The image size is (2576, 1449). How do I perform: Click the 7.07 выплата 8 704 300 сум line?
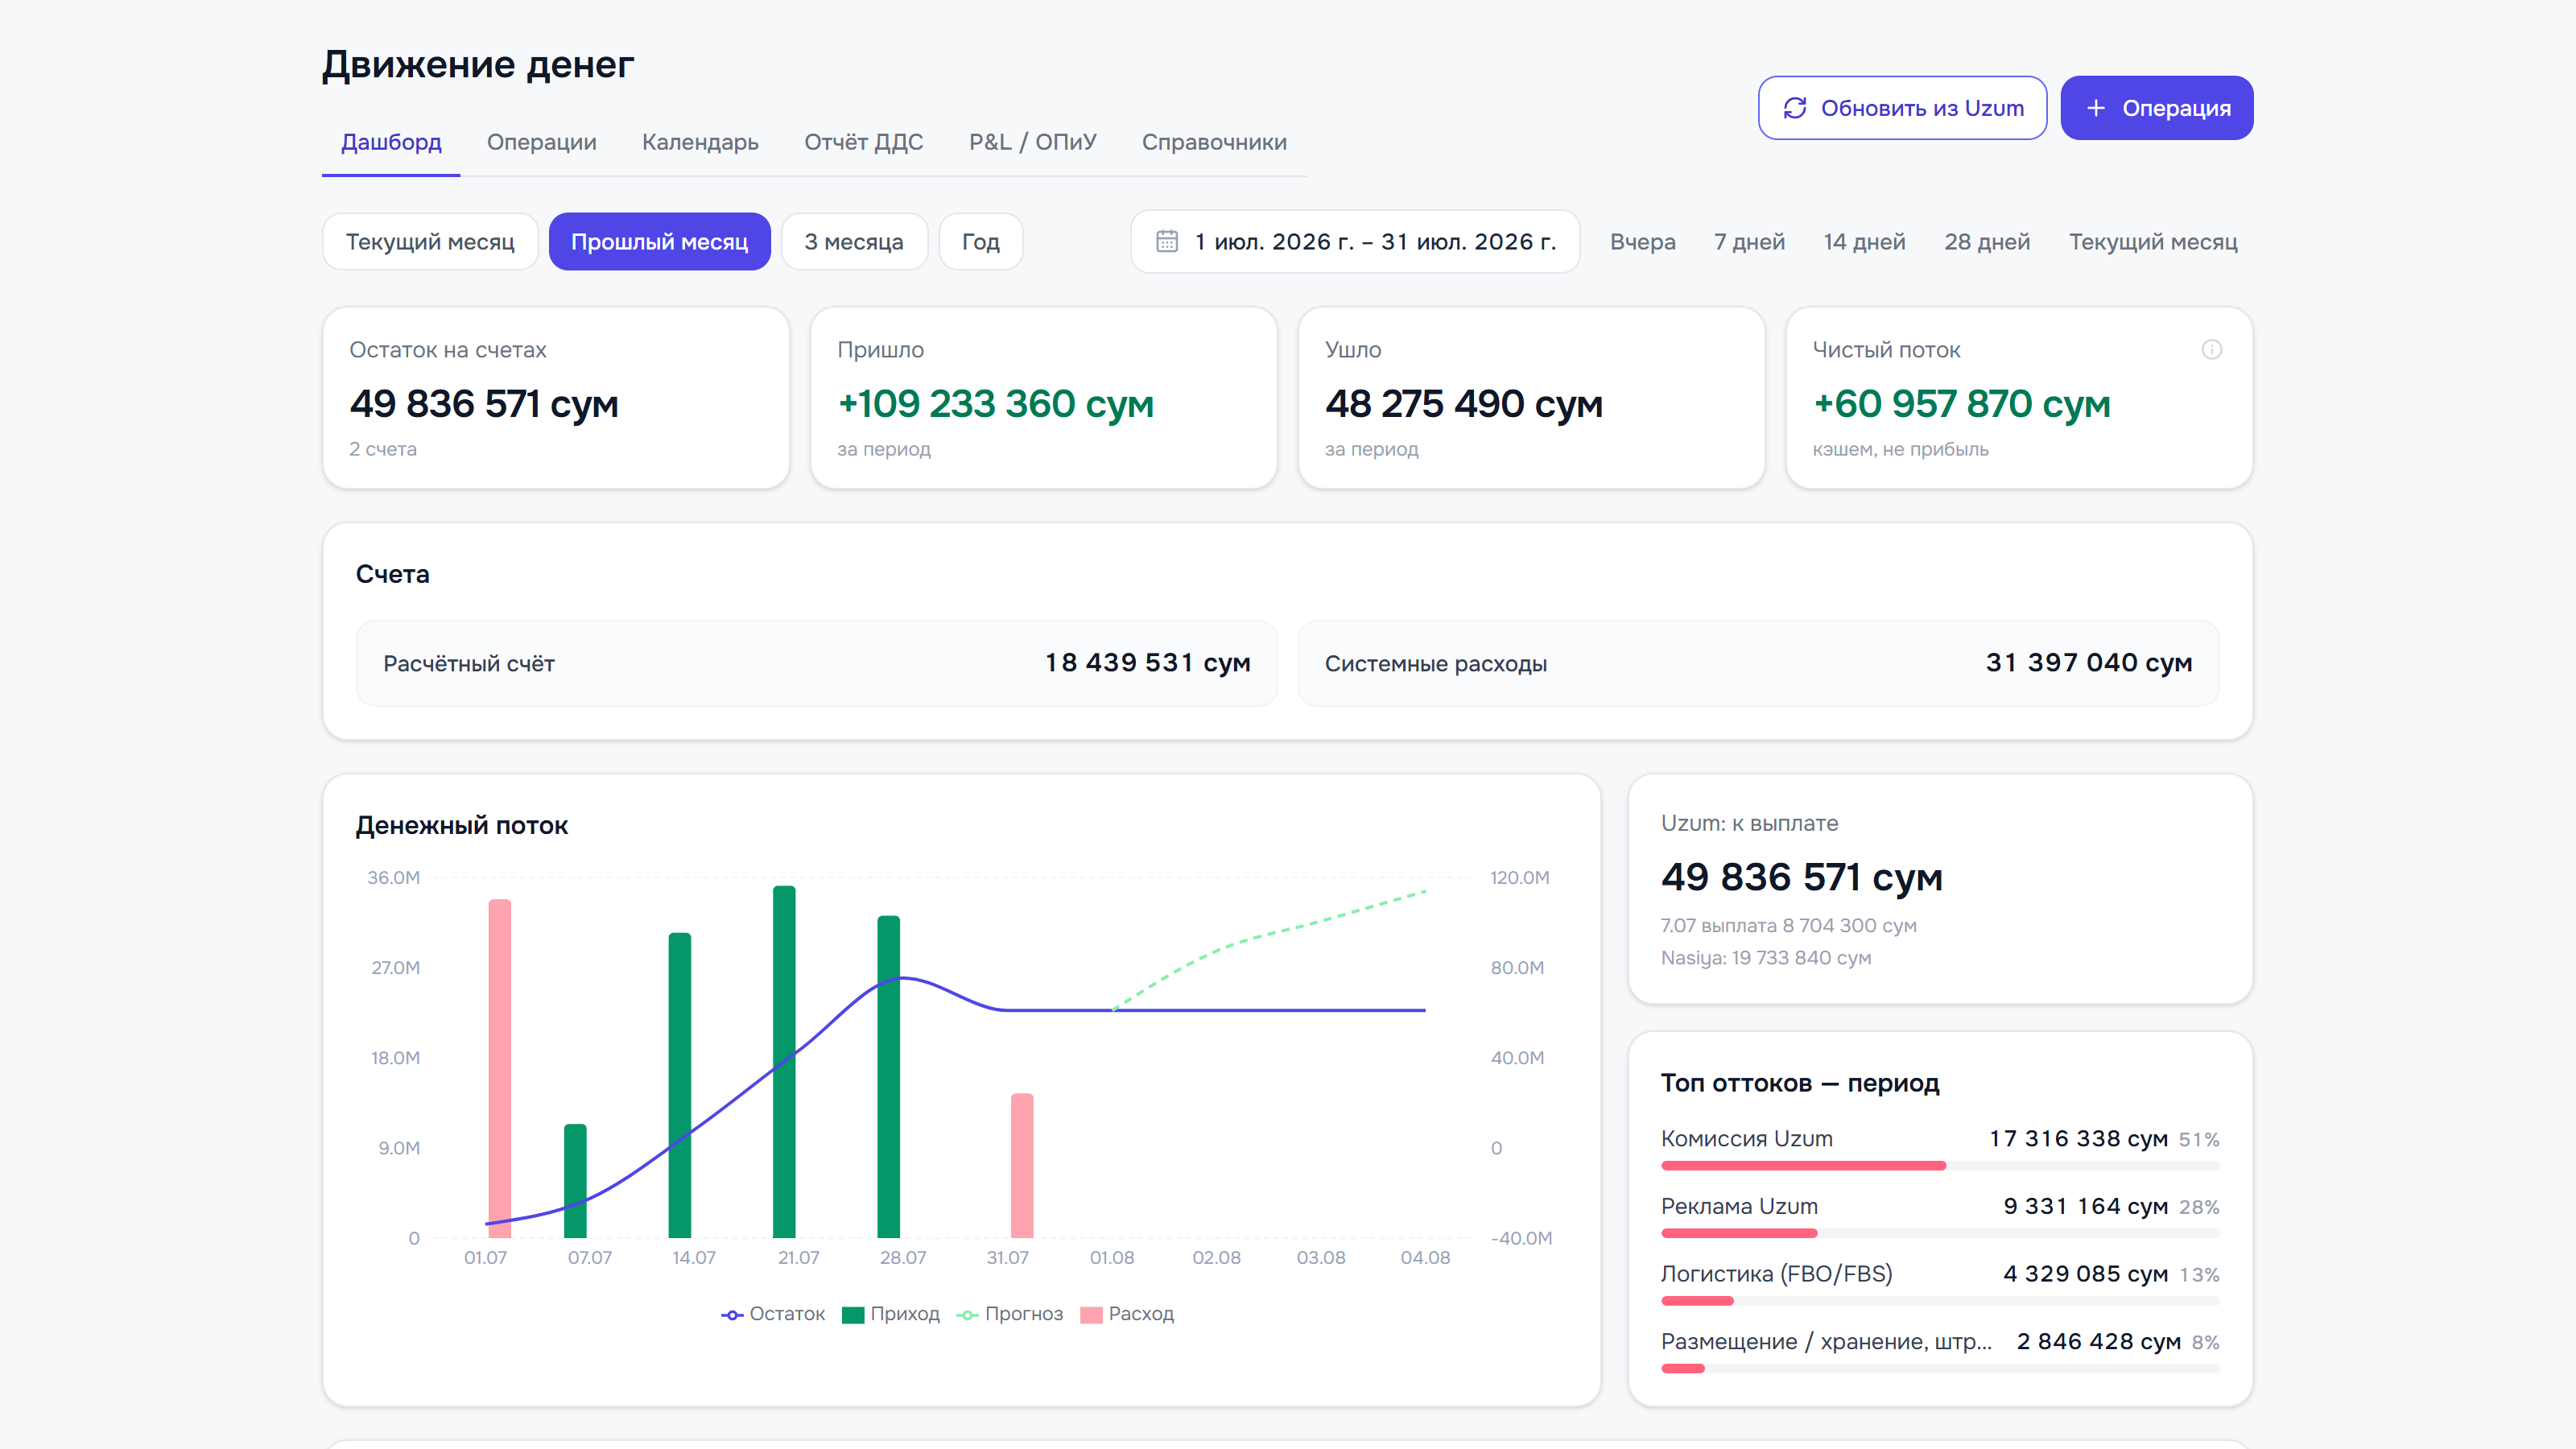click(1789, 926)
